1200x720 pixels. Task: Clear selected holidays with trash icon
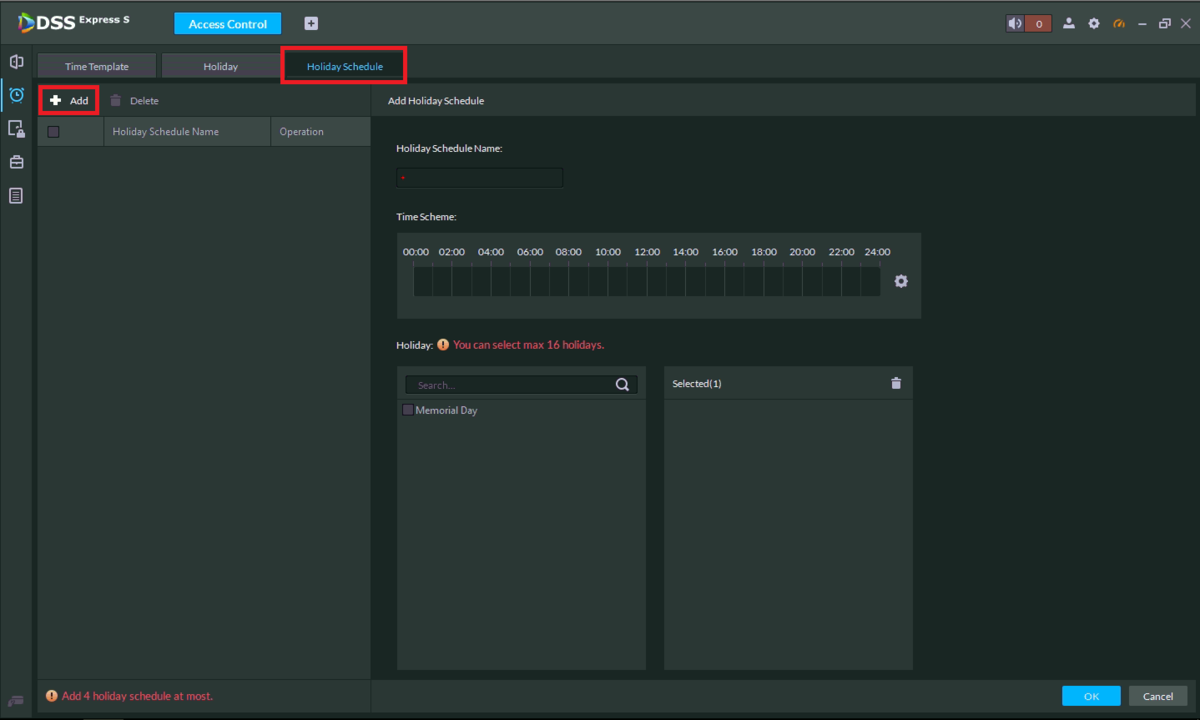coord(896,383)
